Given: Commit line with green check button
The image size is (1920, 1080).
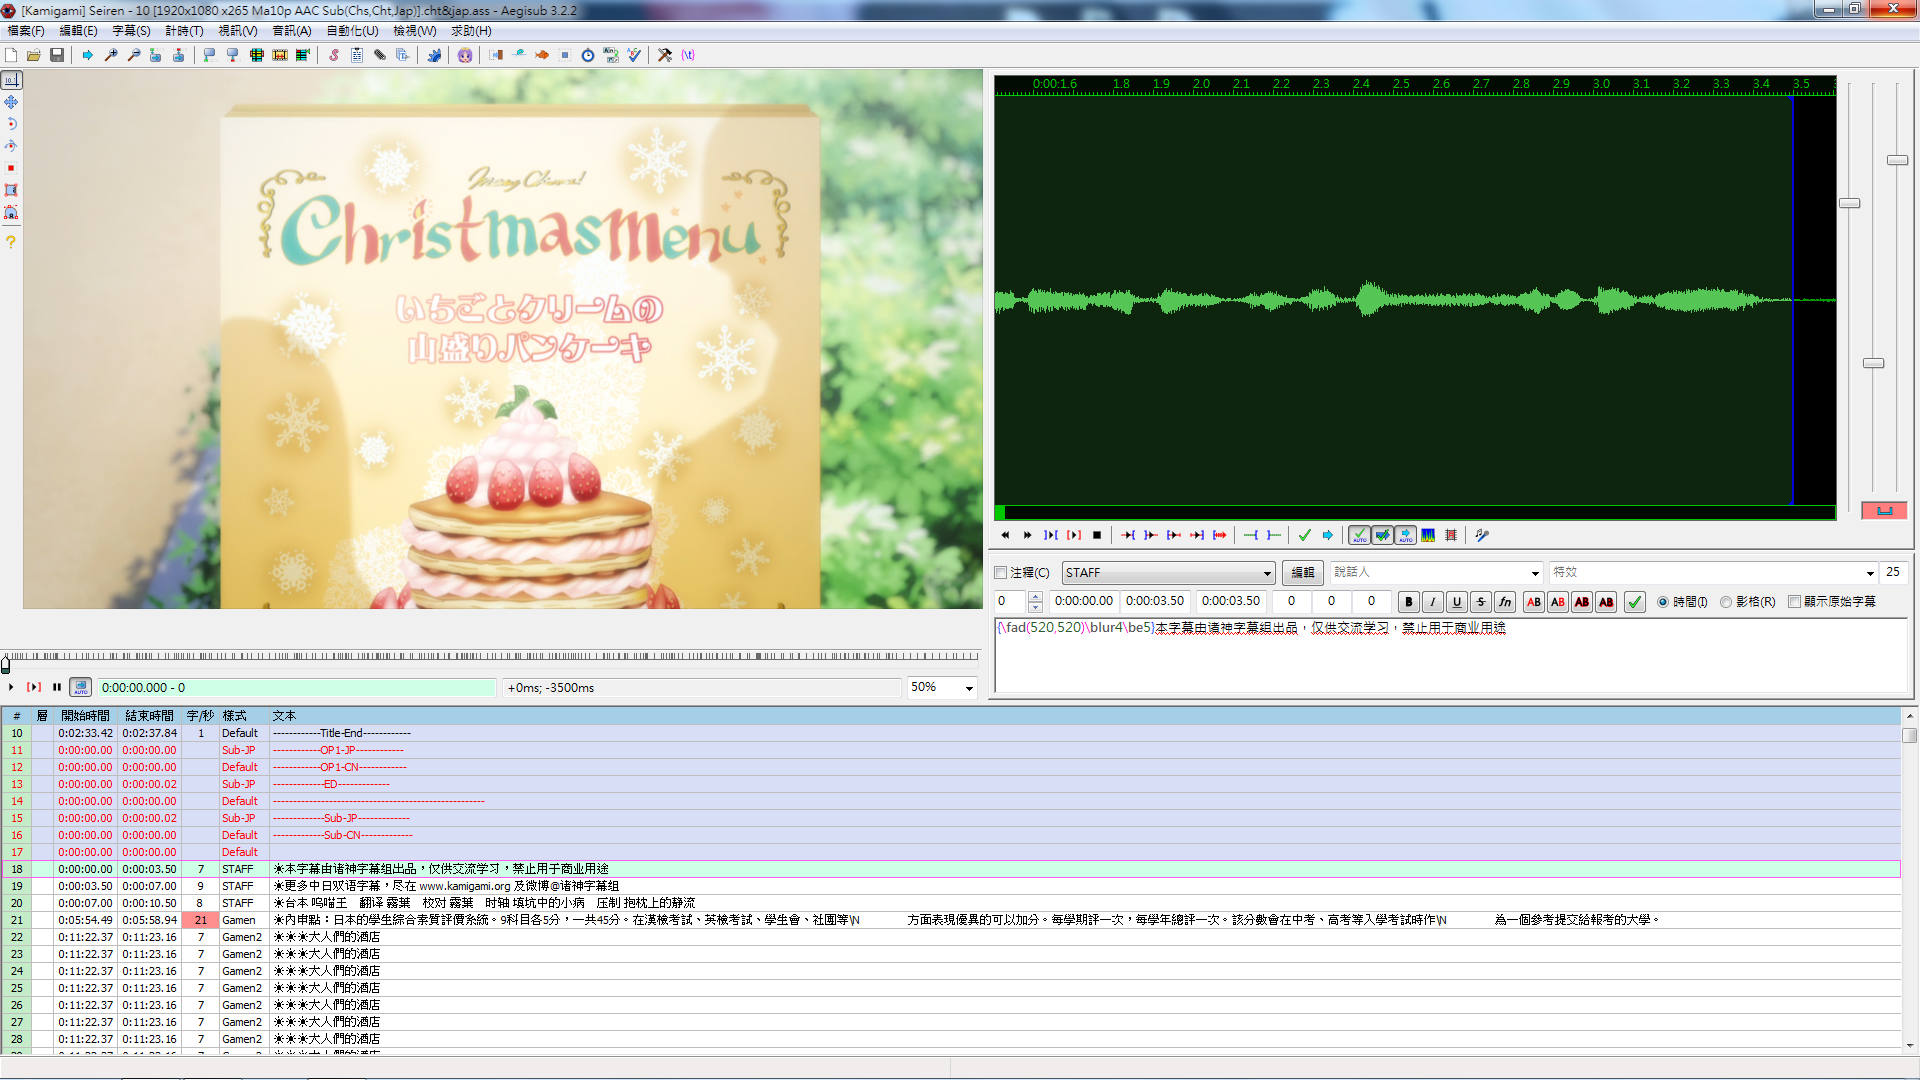Looking at the screenshot, I should coord(1635,602).
